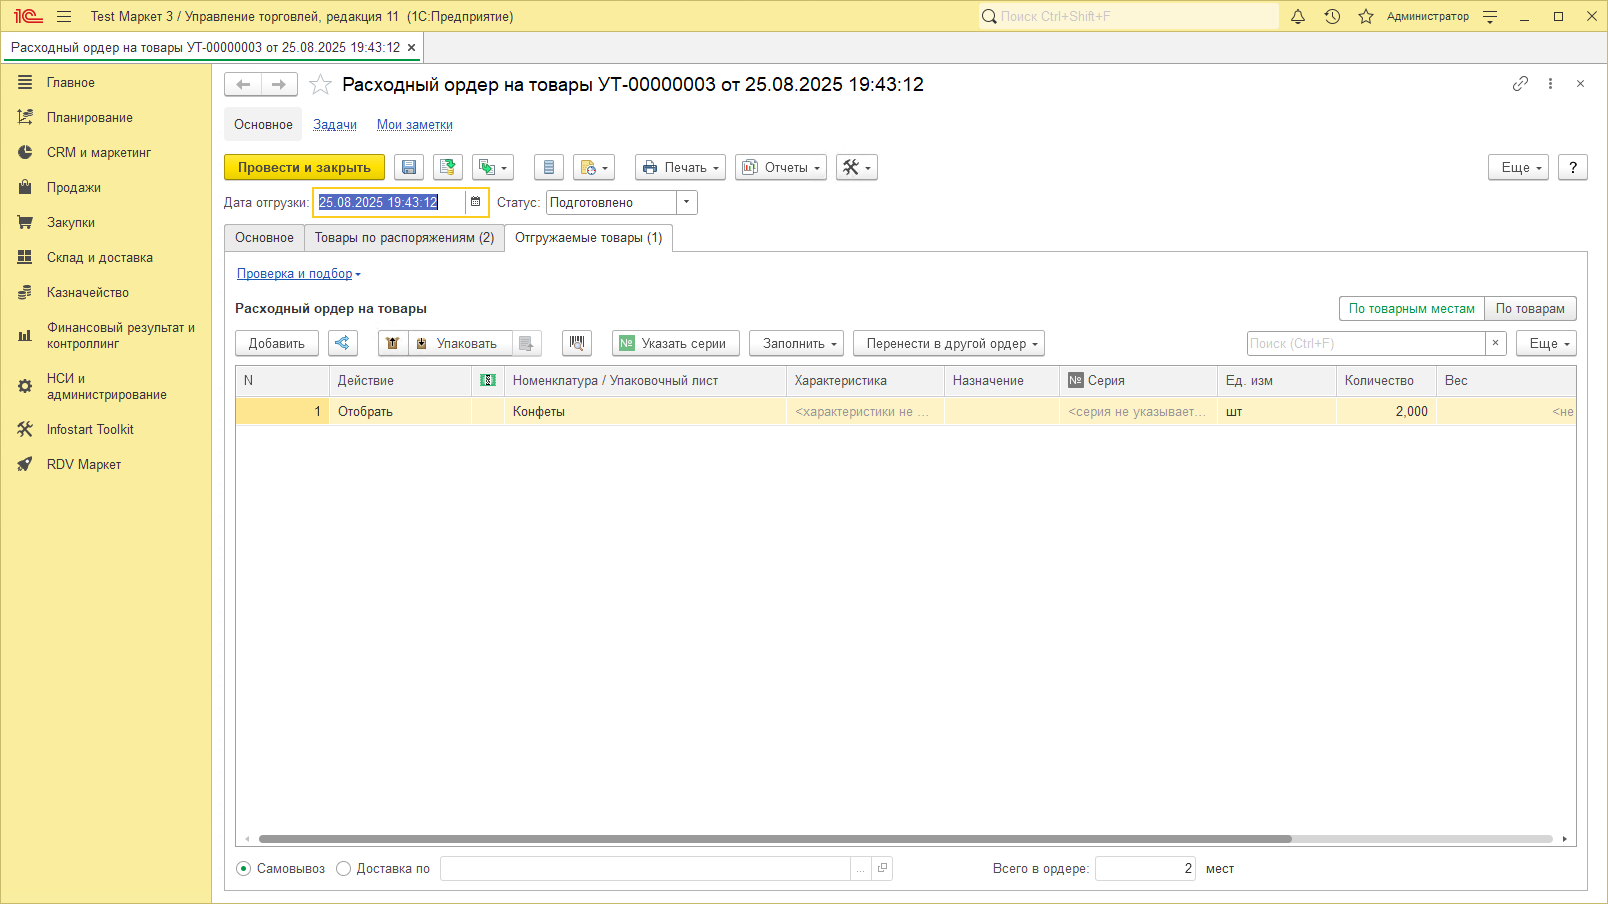Click the global search field
1608x904 pixels.
click(1129, 16)
